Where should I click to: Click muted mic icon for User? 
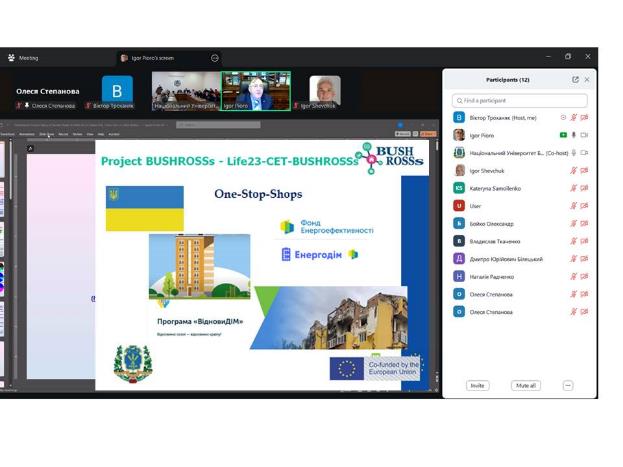pos(574,205)
